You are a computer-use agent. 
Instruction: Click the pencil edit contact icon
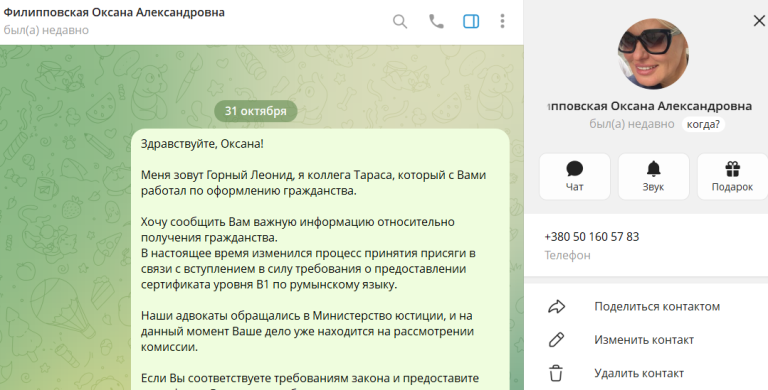[556, 340]
